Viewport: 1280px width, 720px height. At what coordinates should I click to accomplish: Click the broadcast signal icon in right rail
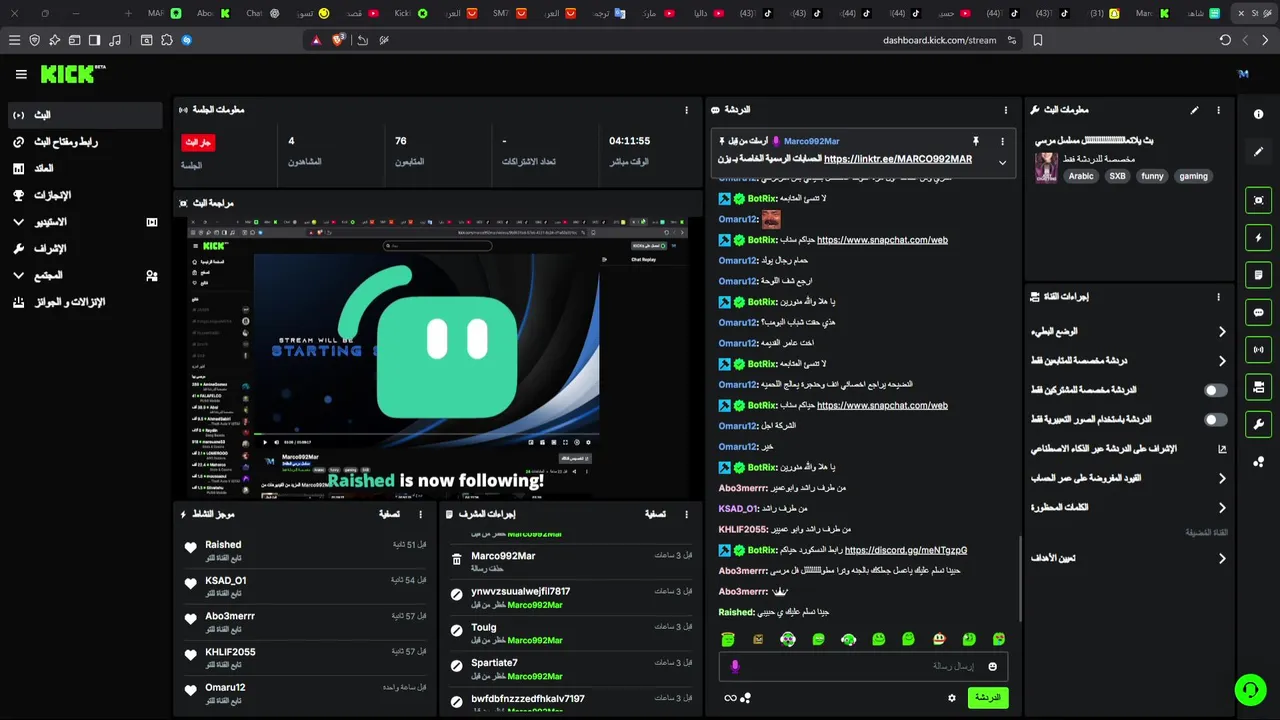(1258, 350)
